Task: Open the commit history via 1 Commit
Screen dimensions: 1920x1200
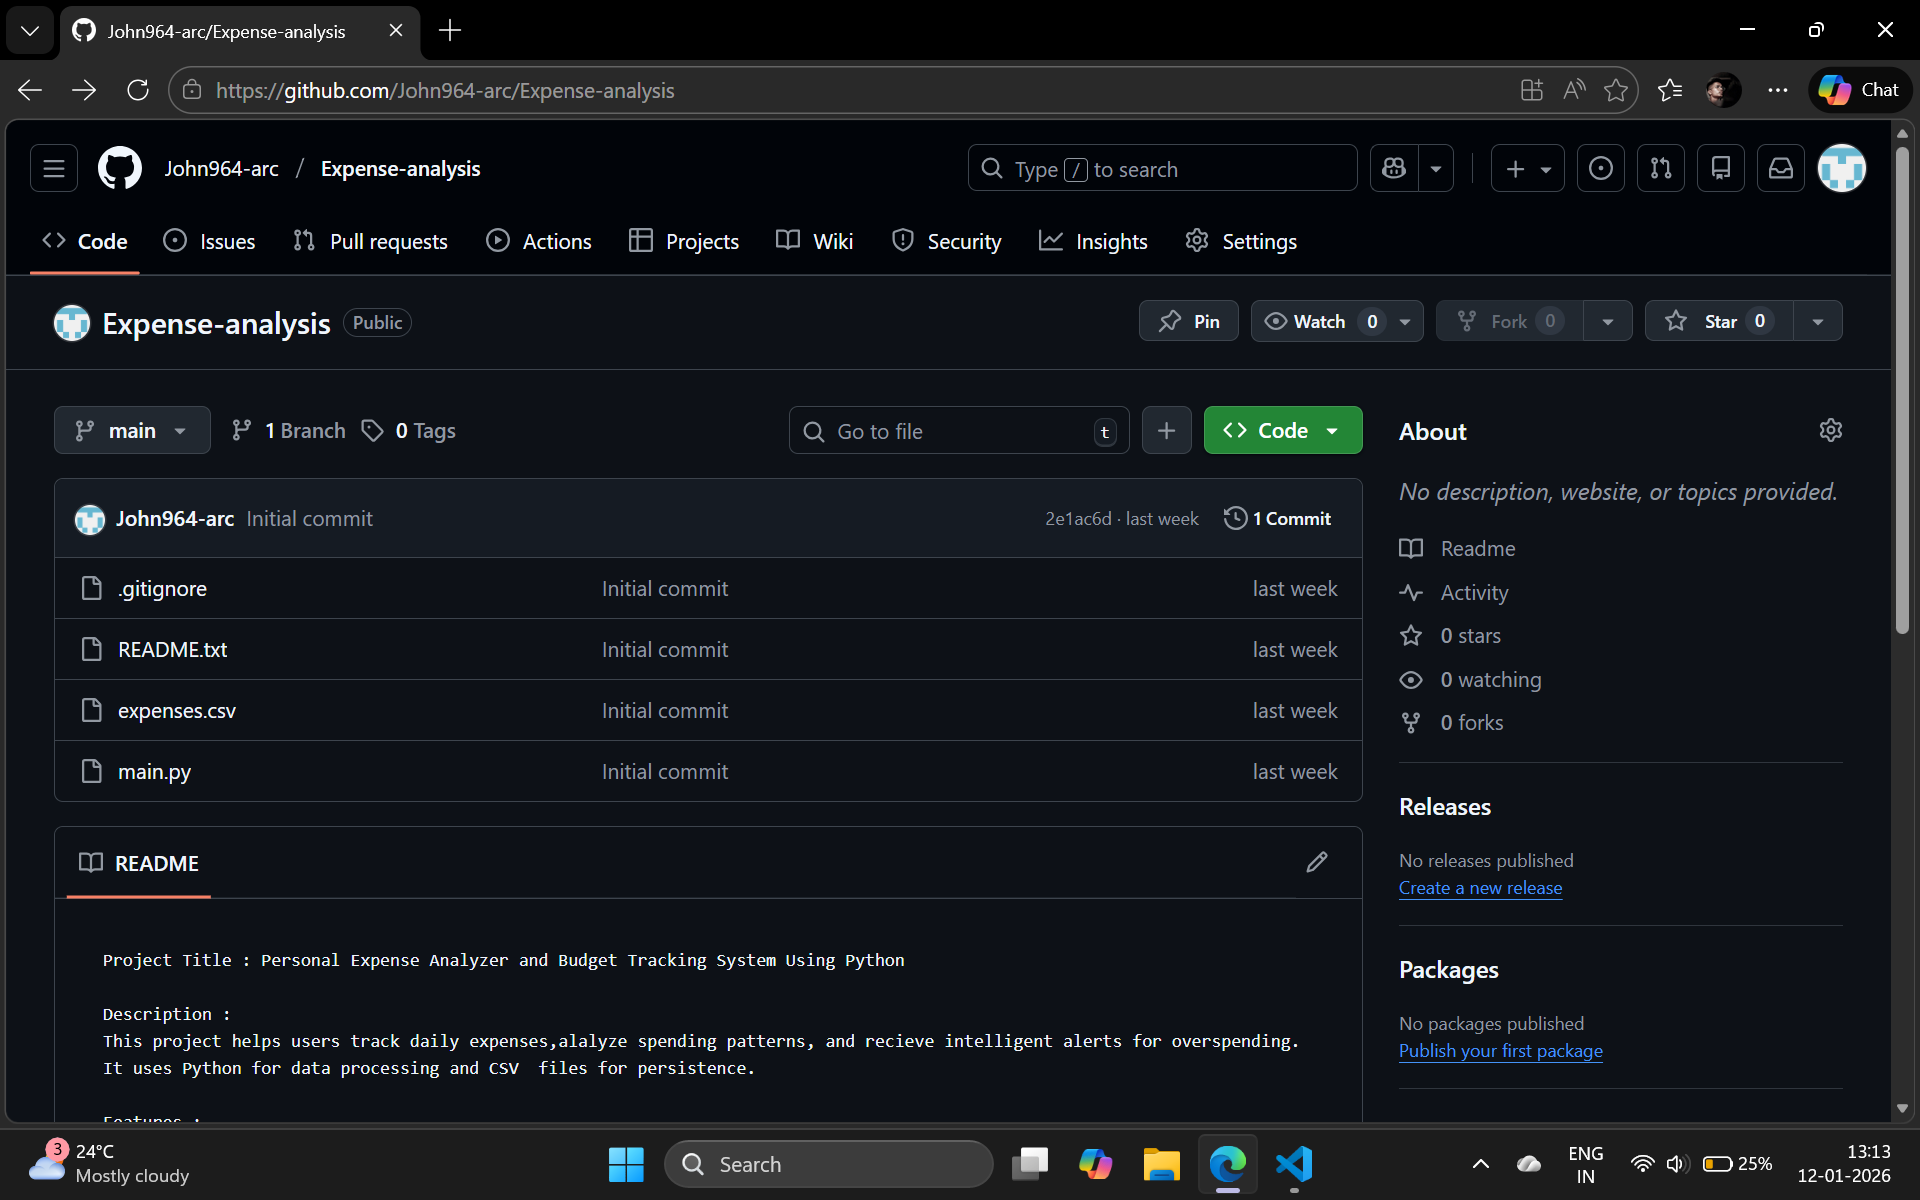Action: point(1277,518)
